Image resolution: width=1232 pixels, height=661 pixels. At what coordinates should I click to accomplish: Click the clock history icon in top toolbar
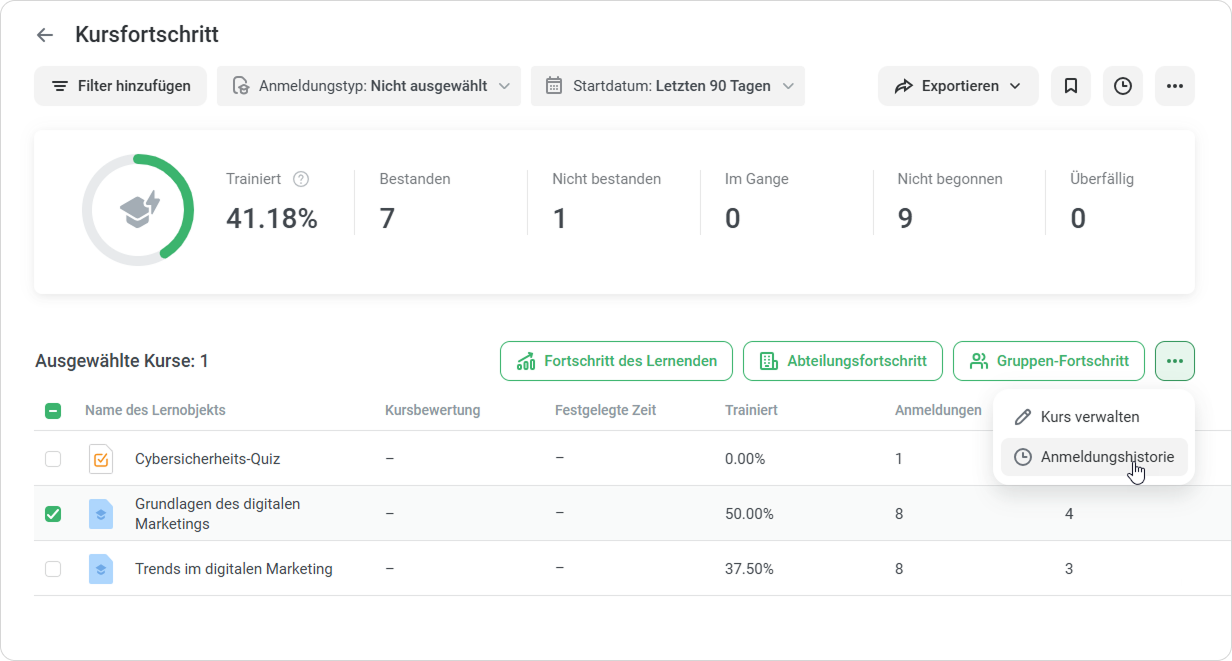pos(1123,86)
